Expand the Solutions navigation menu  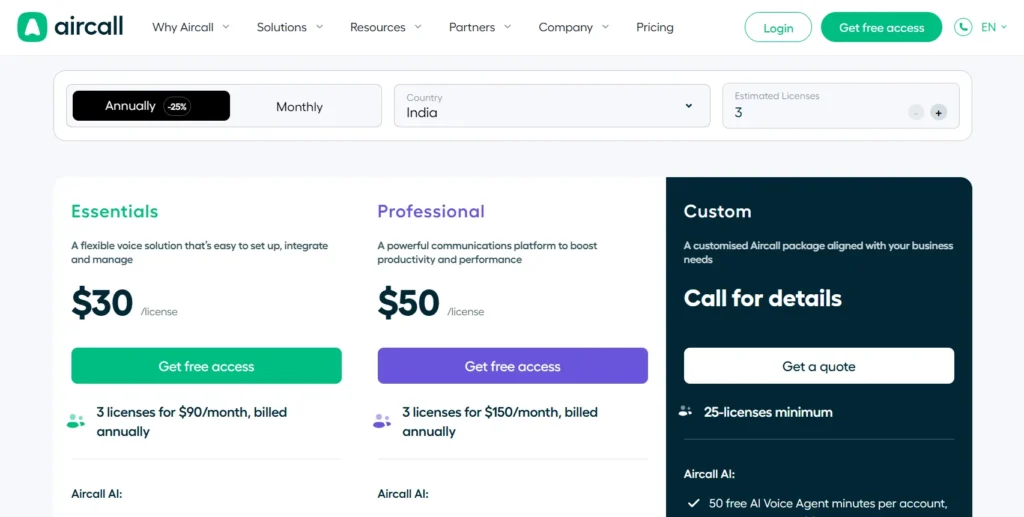tap(289, 27)
